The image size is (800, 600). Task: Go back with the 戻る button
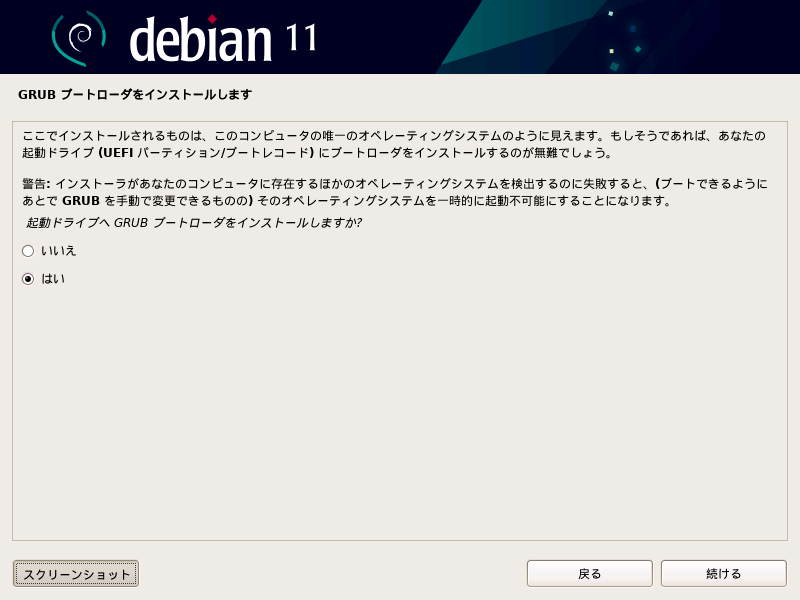(x=589, y=574)
